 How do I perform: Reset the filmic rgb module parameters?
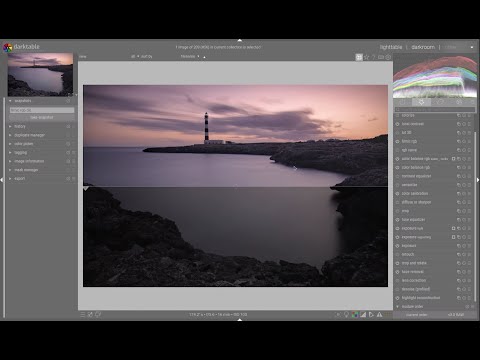tap(464, 141)
